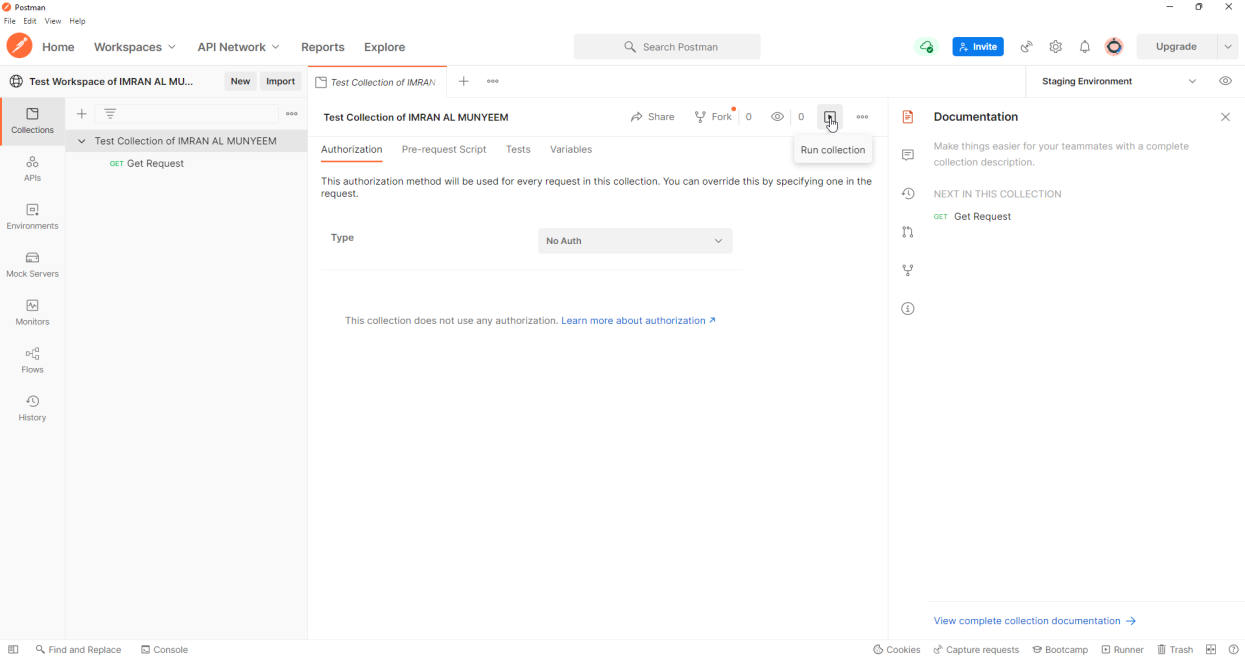
Task: Open the Forks icon in right sidebar
Action: tap(908, 270)
